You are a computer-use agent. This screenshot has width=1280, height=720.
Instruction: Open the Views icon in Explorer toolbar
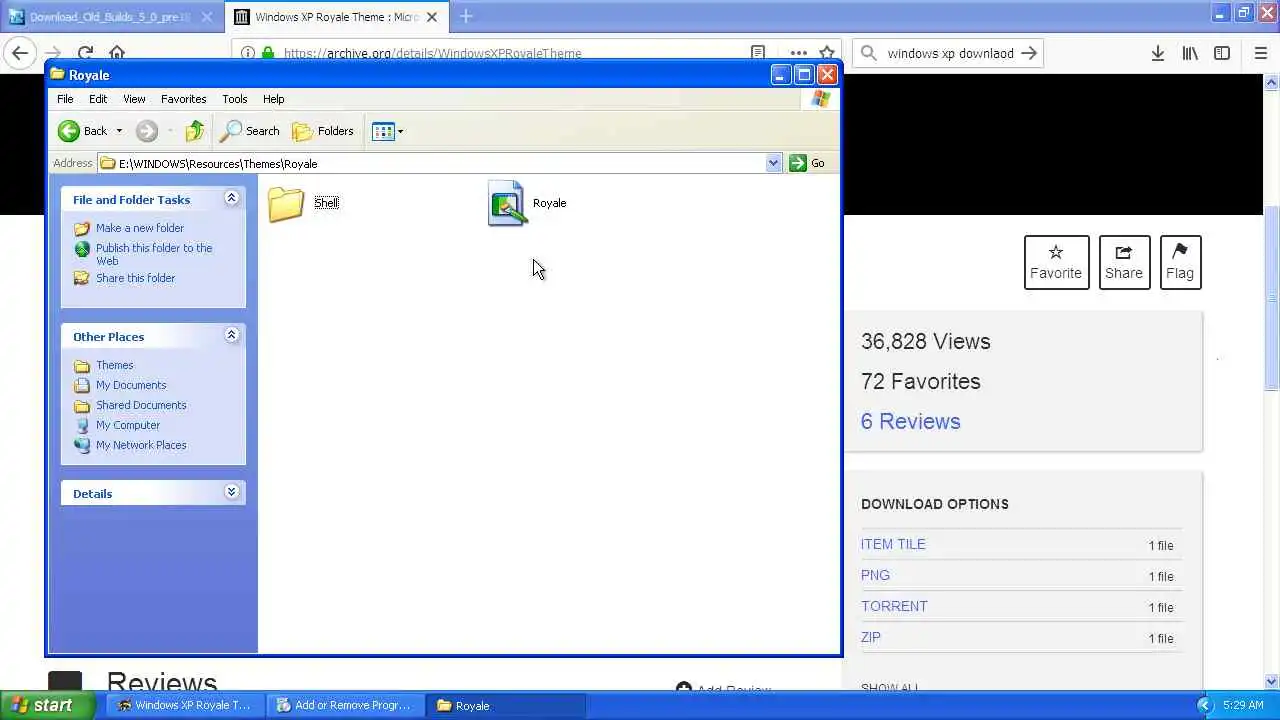click(383, 131)
